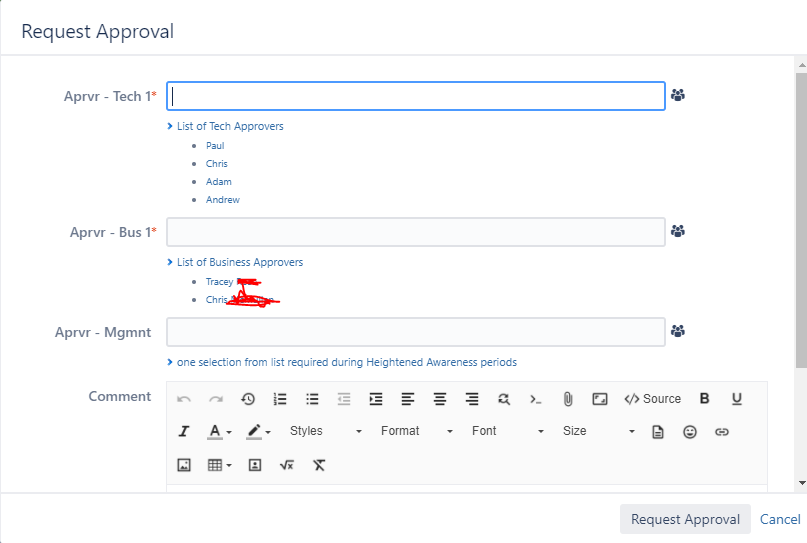Click the Request Approval button
Viewport: 807px width, 543px height.
pos(685,519)
